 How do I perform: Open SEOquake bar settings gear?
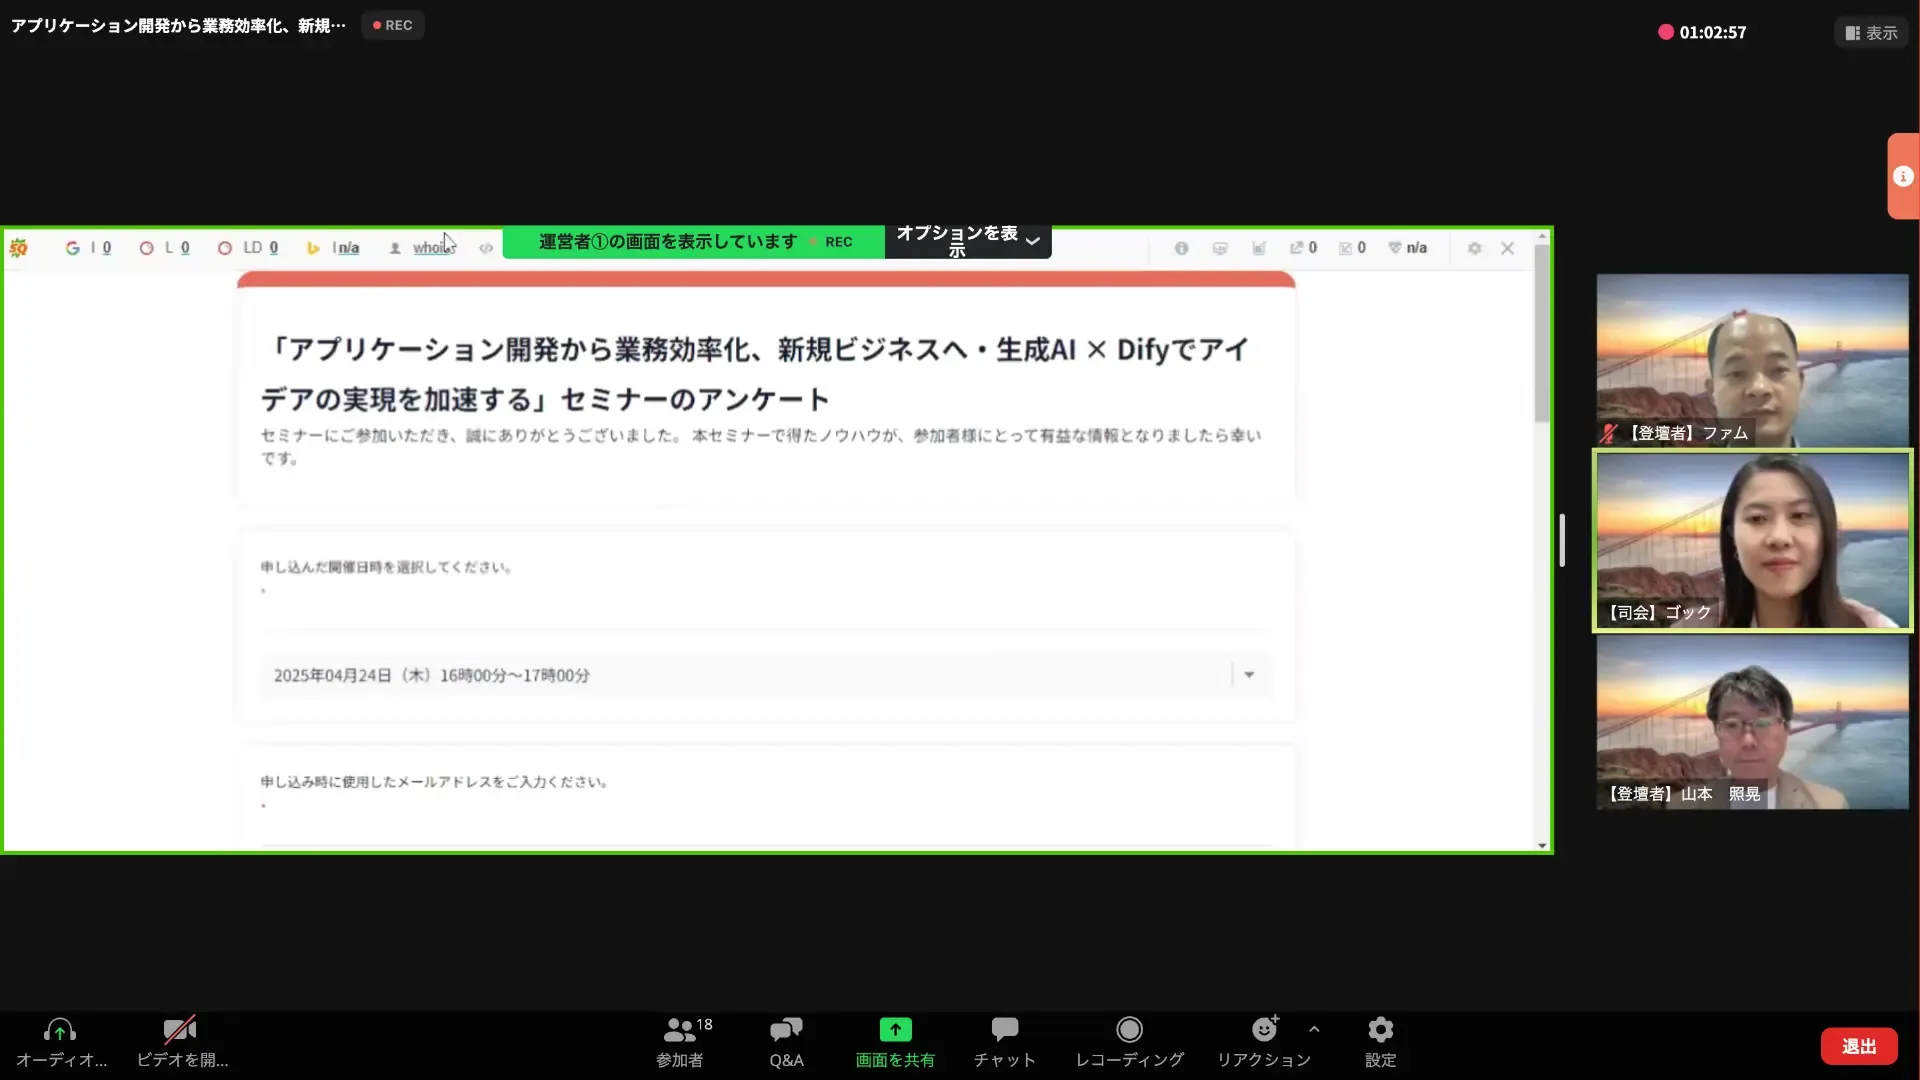coord(1474,248)
